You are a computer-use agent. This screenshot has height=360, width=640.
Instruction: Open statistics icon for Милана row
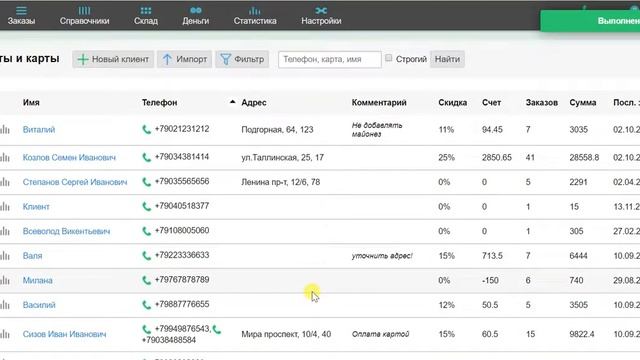pos(5,280)
